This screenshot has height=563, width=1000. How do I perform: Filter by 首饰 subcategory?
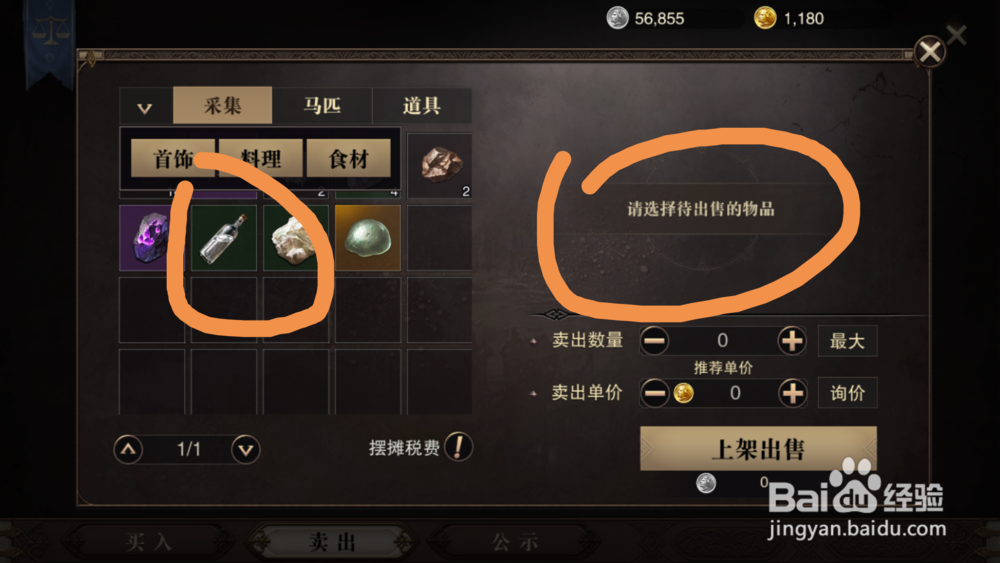(173, 158)
